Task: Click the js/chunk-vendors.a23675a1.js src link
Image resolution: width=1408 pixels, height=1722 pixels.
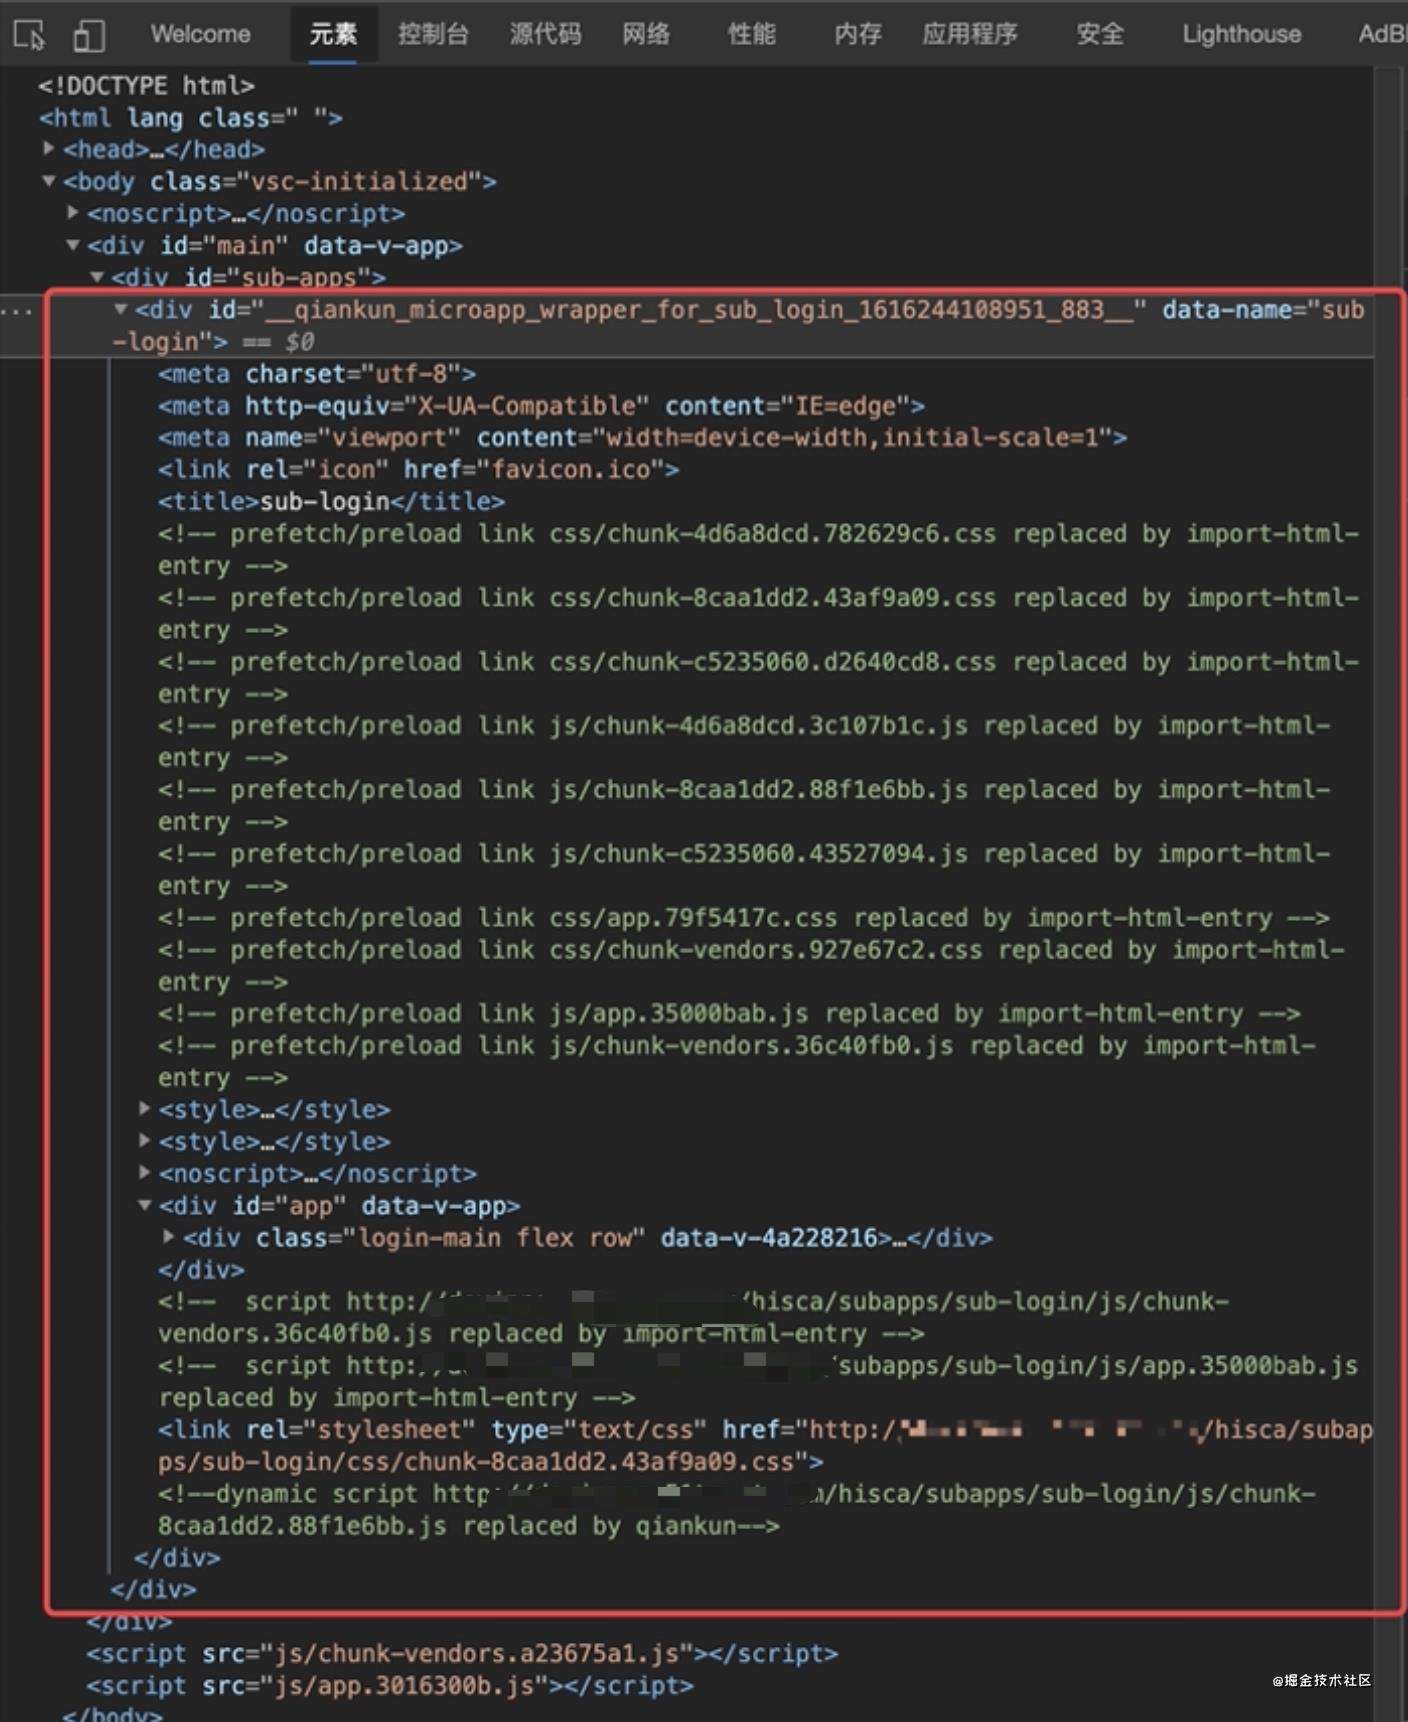Action: (476, 1654)
